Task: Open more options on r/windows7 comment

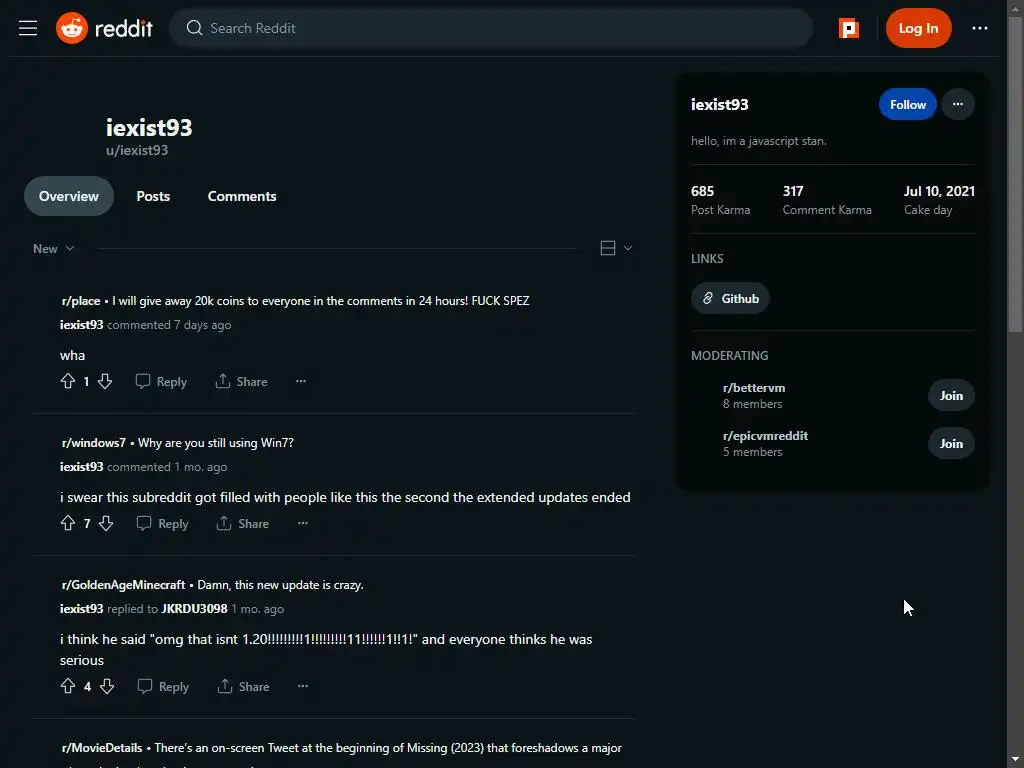Action: 302,523
